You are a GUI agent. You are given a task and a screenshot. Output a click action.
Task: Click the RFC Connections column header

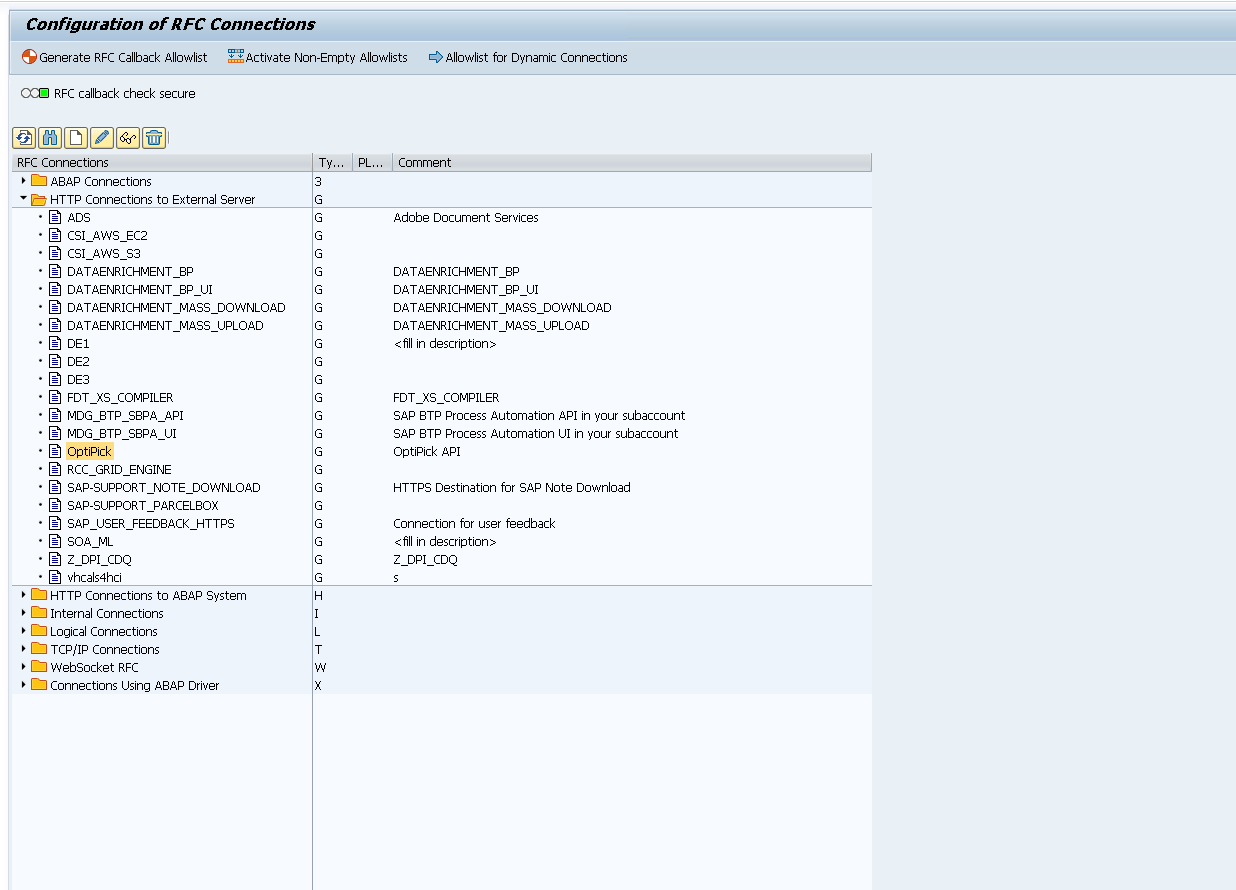tap(63, 162)
